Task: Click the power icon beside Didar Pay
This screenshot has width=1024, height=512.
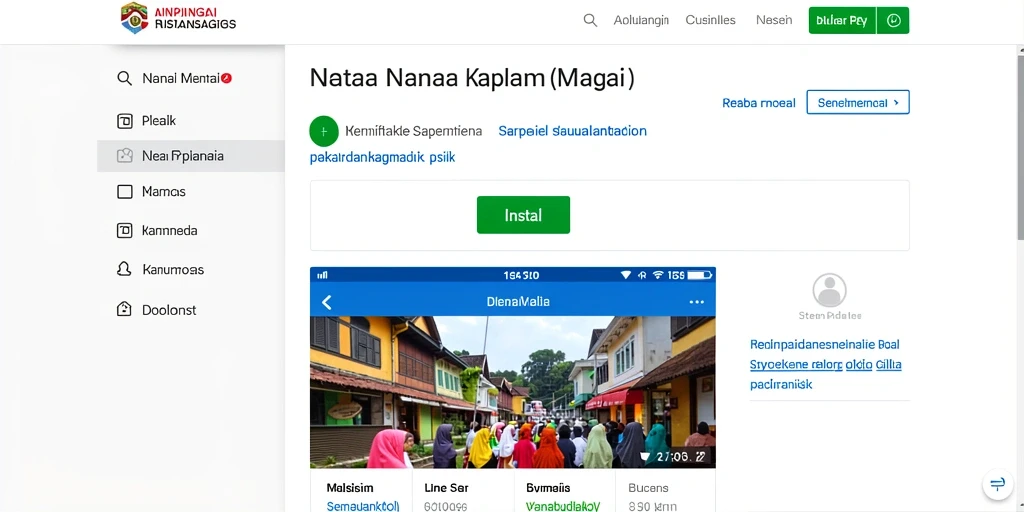Action: click(x=893, y=20)
